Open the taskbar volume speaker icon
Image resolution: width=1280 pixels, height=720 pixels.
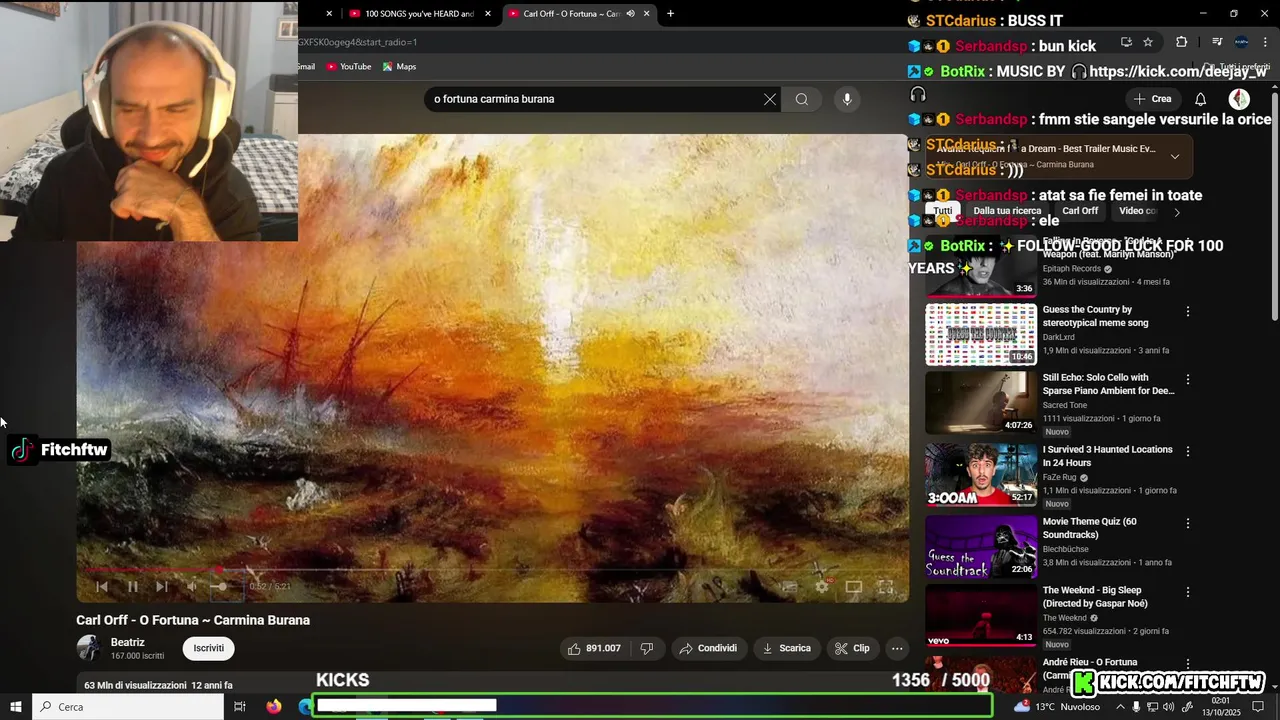[1169, 707]
